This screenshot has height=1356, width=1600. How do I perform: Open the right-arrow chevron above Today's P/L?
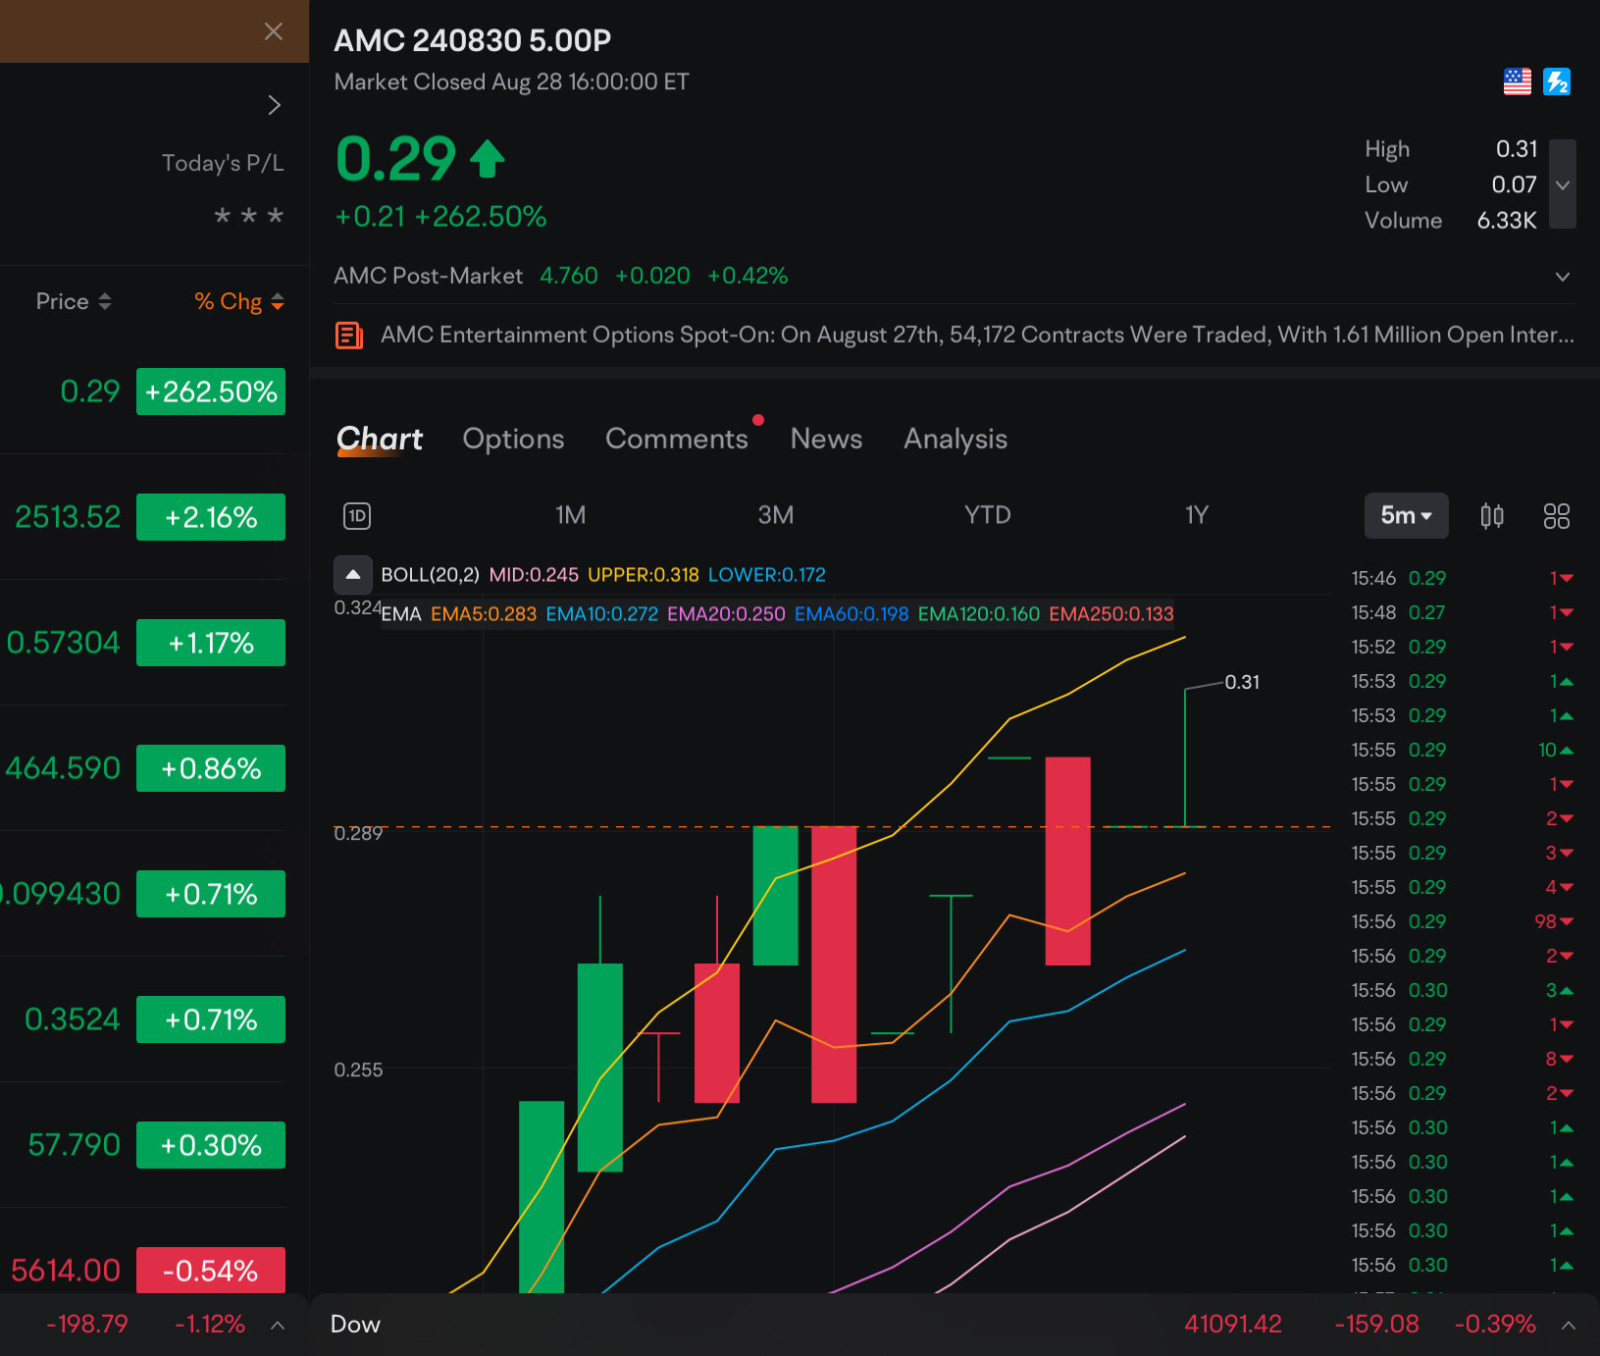[x=274, y=105]
